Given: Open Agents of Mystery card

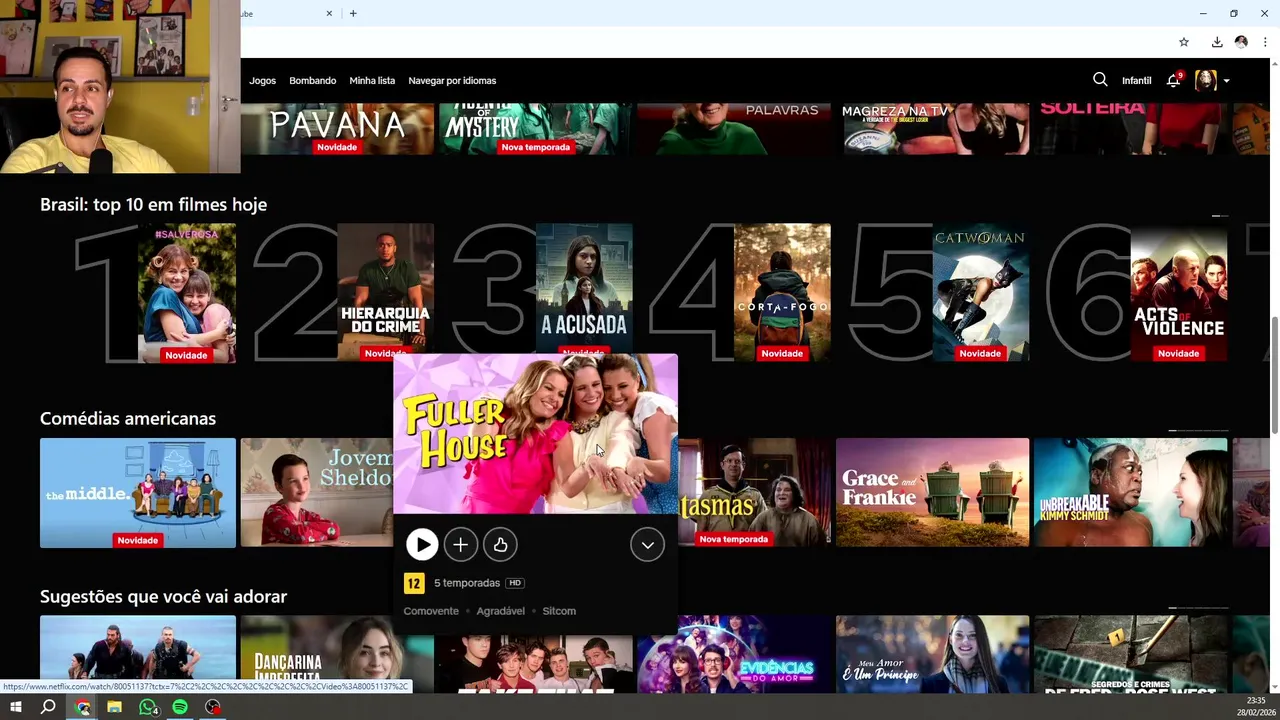Looking at the screenshot, I should point(535,128).
